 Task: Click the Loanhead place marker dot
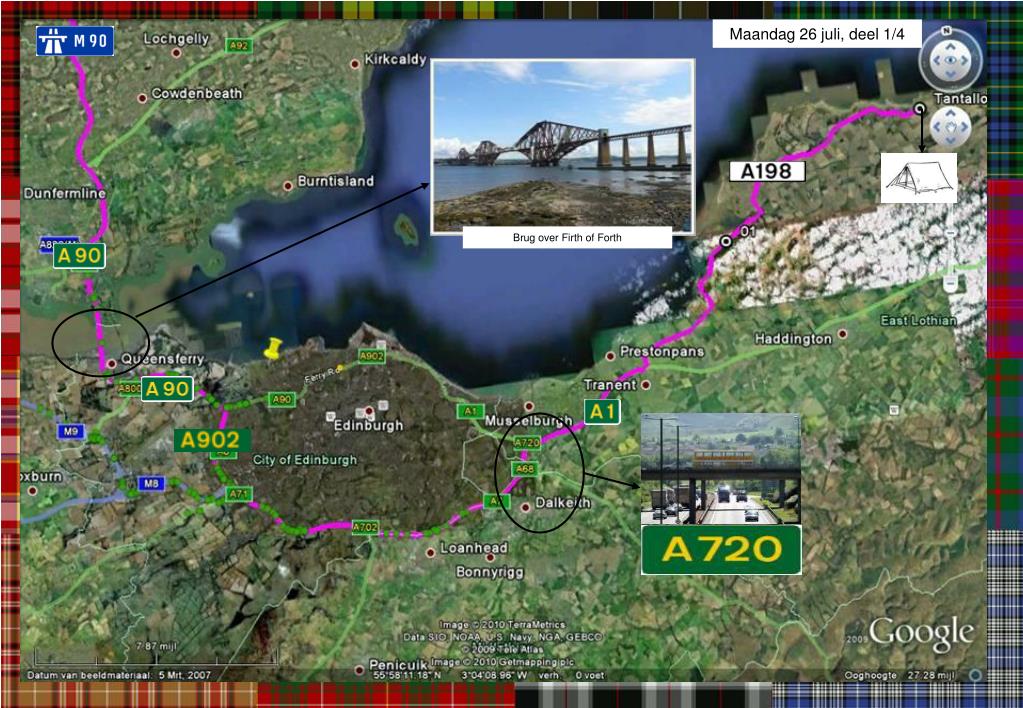pos(430,553)
